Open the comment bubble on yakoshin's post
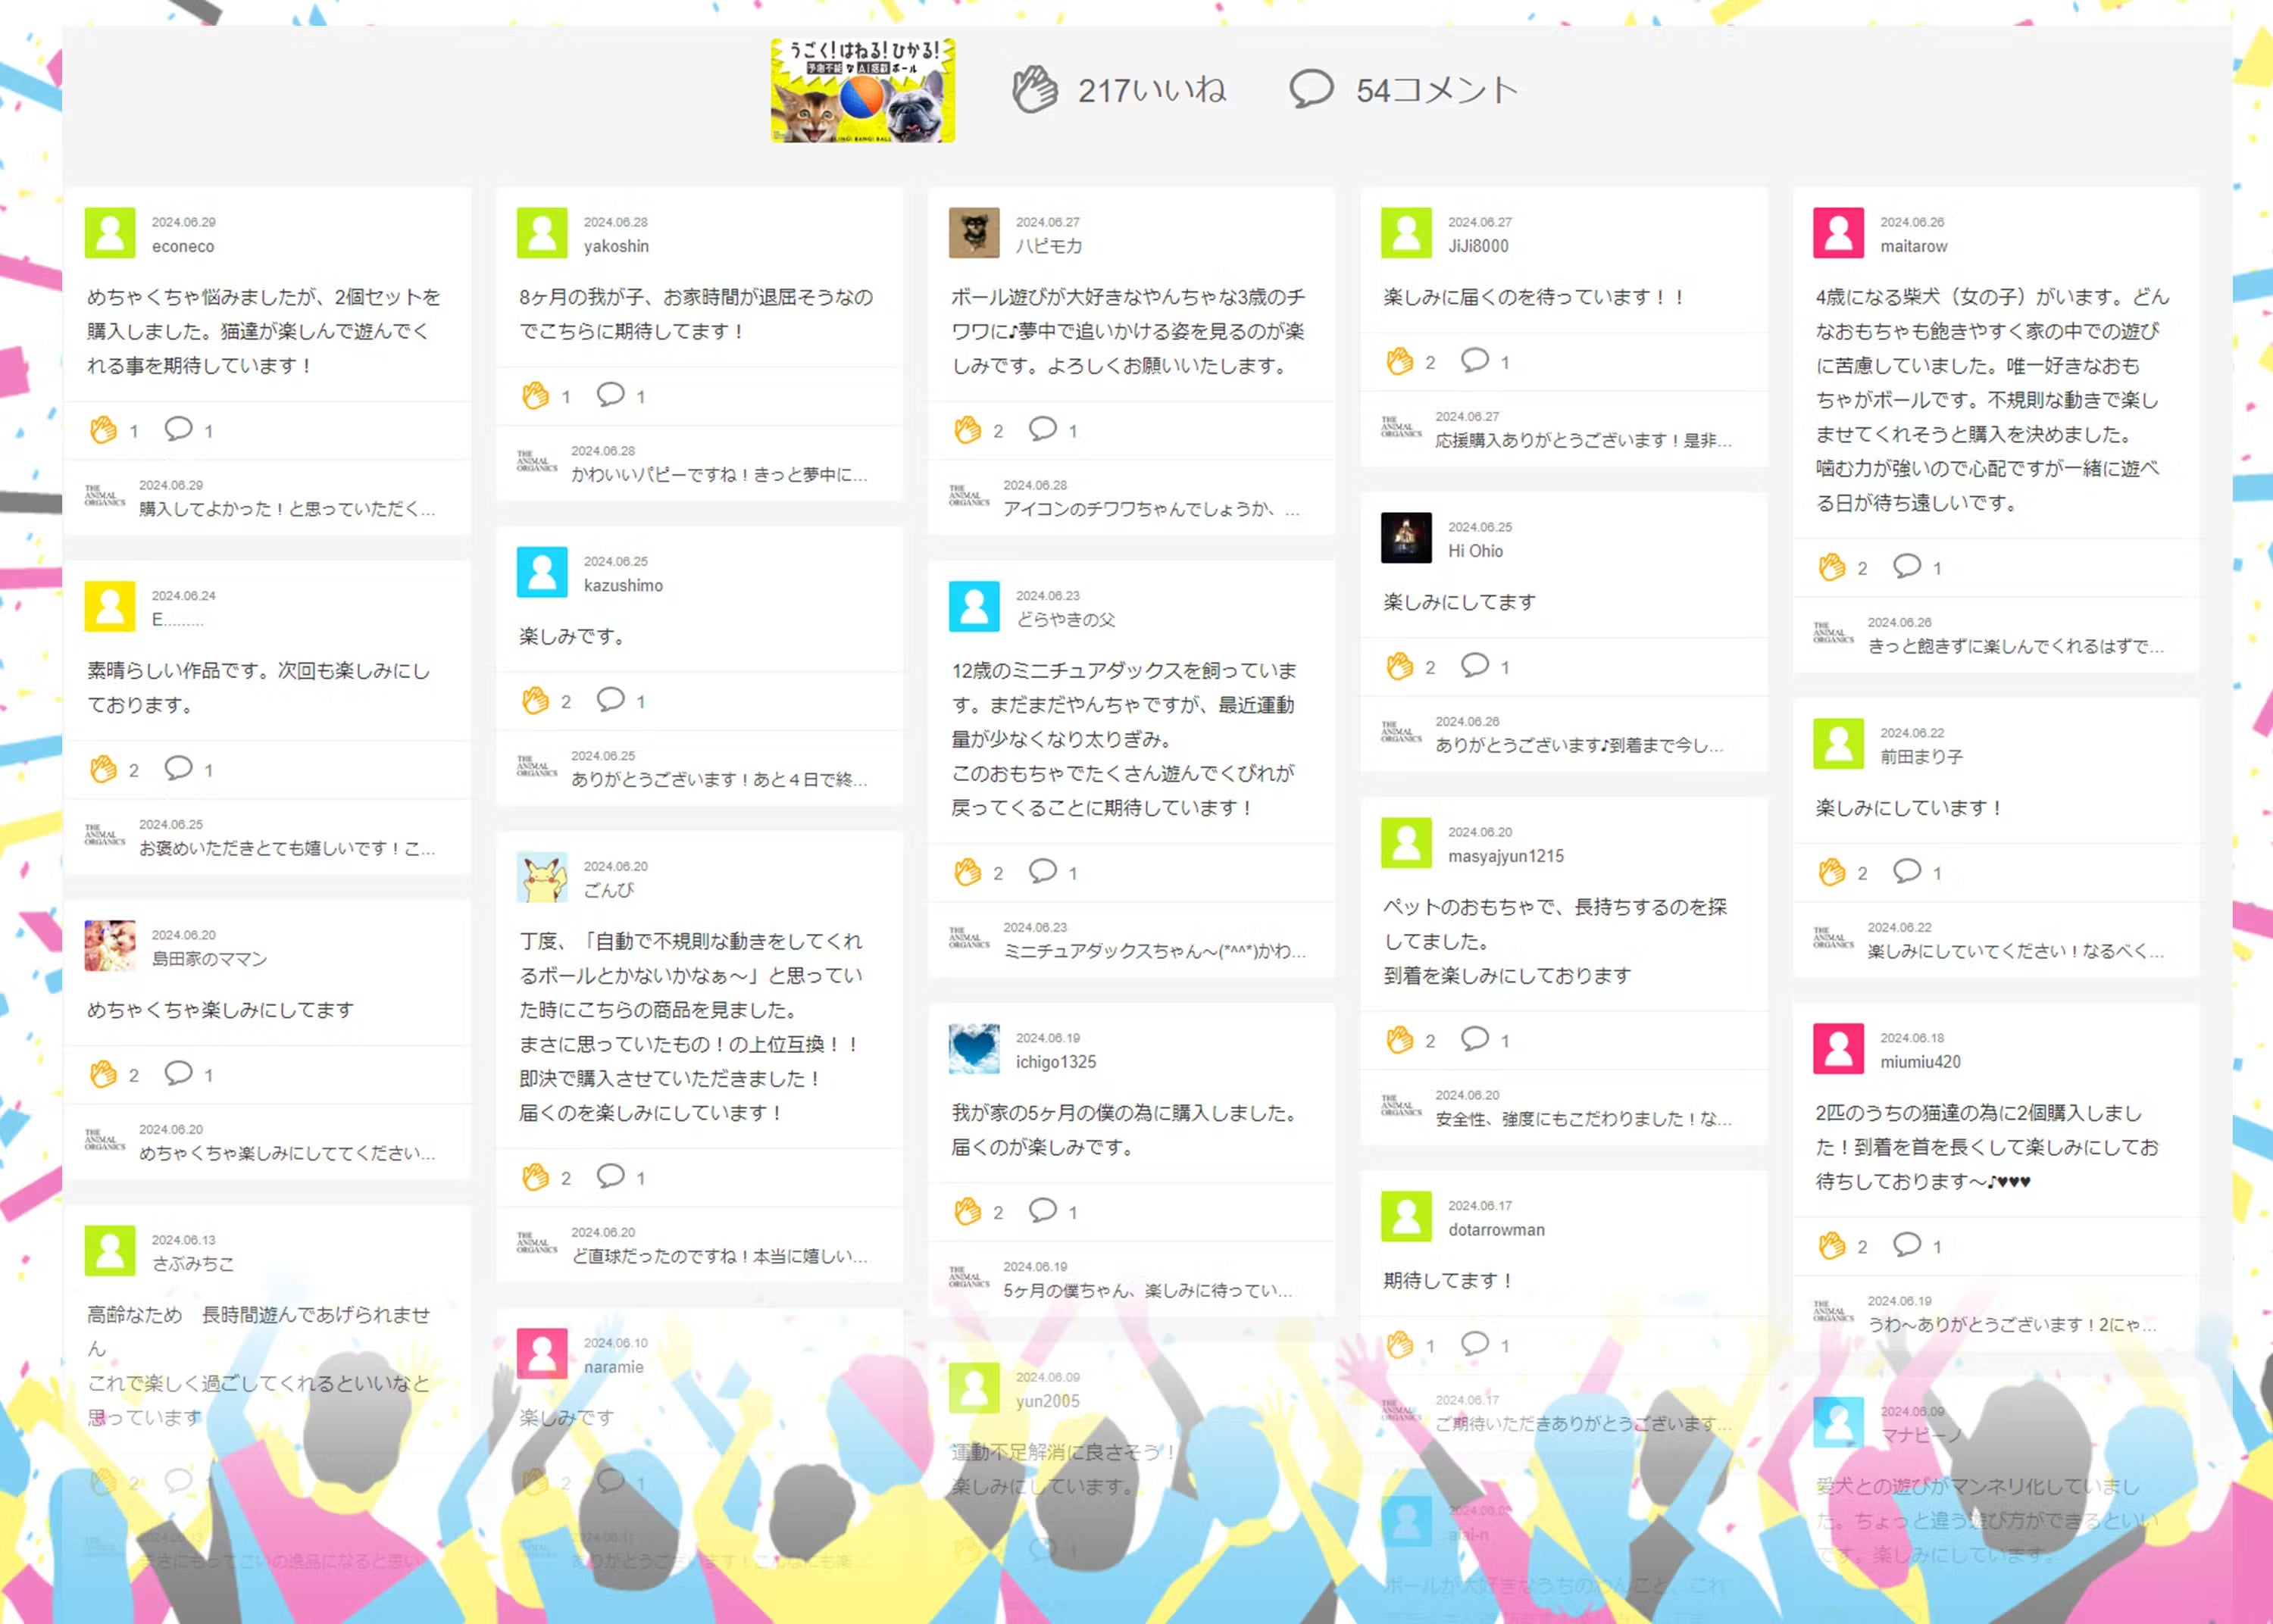 point(610,395)
